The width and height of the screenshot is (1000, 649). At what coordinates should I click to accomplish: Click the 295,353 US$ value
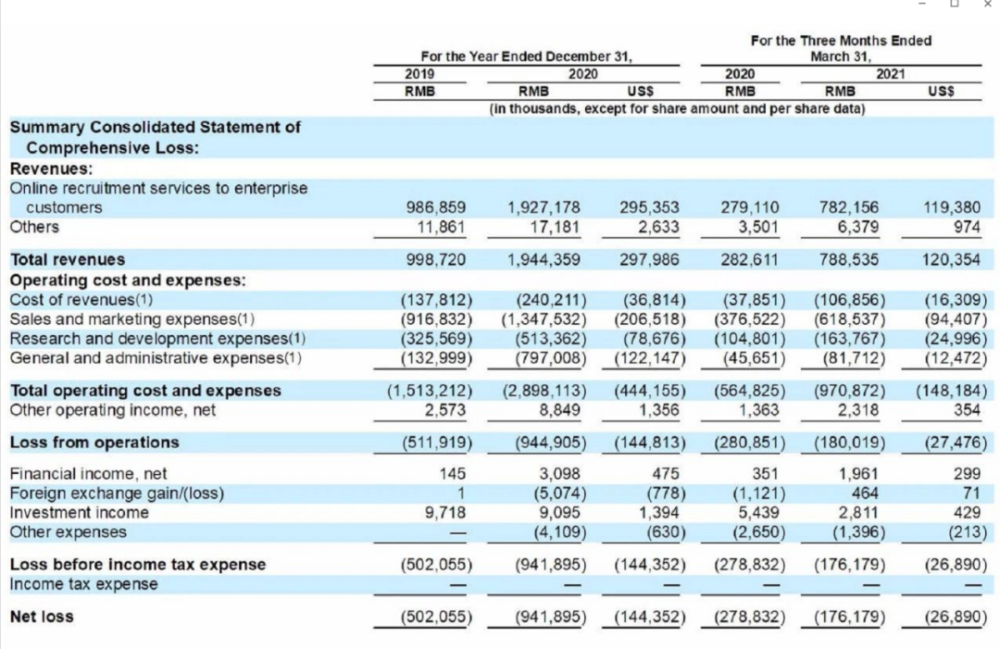[649, 208]
